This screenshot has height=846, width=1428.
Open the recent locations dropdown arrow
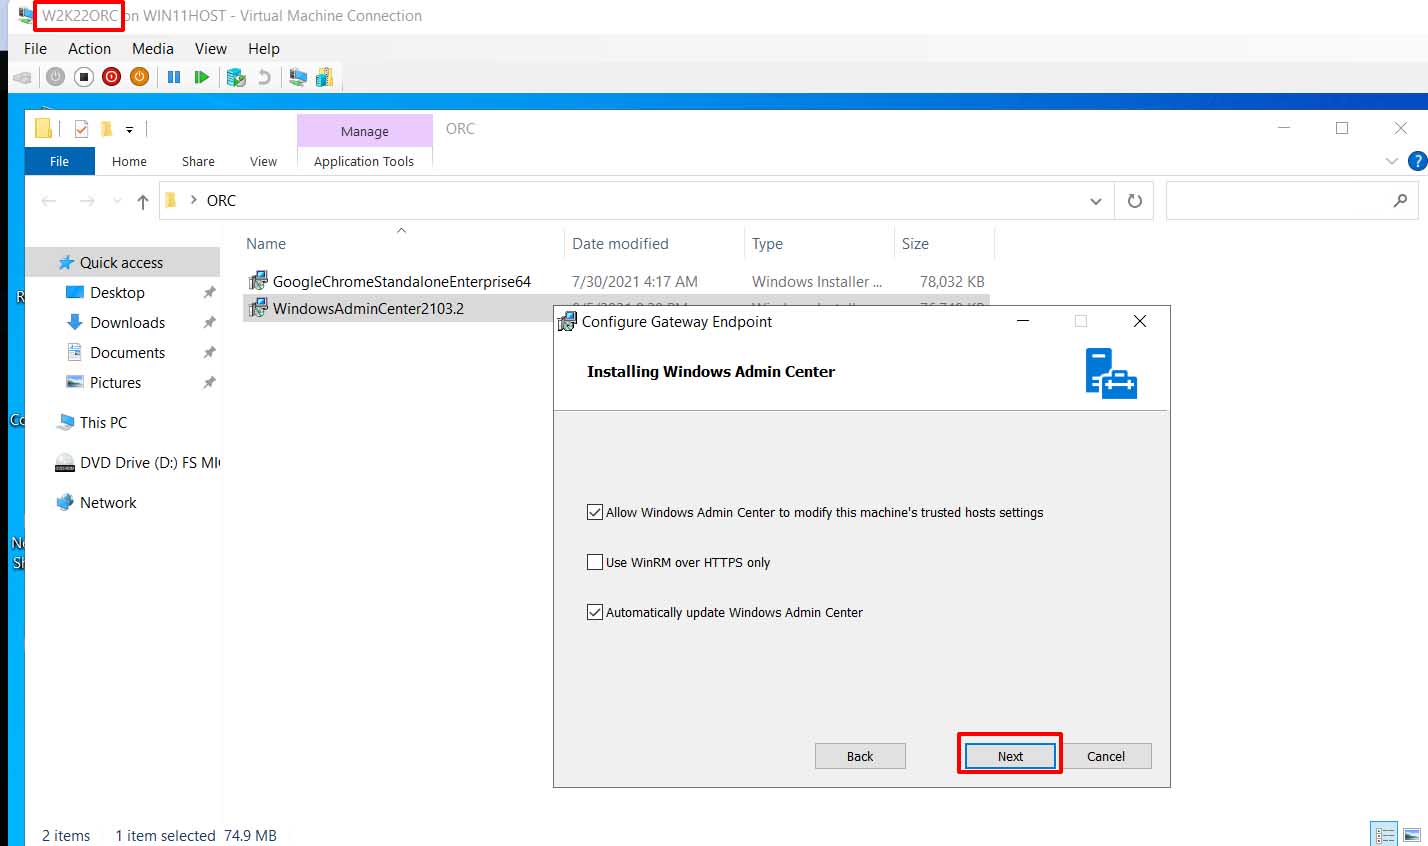[117, 201]
